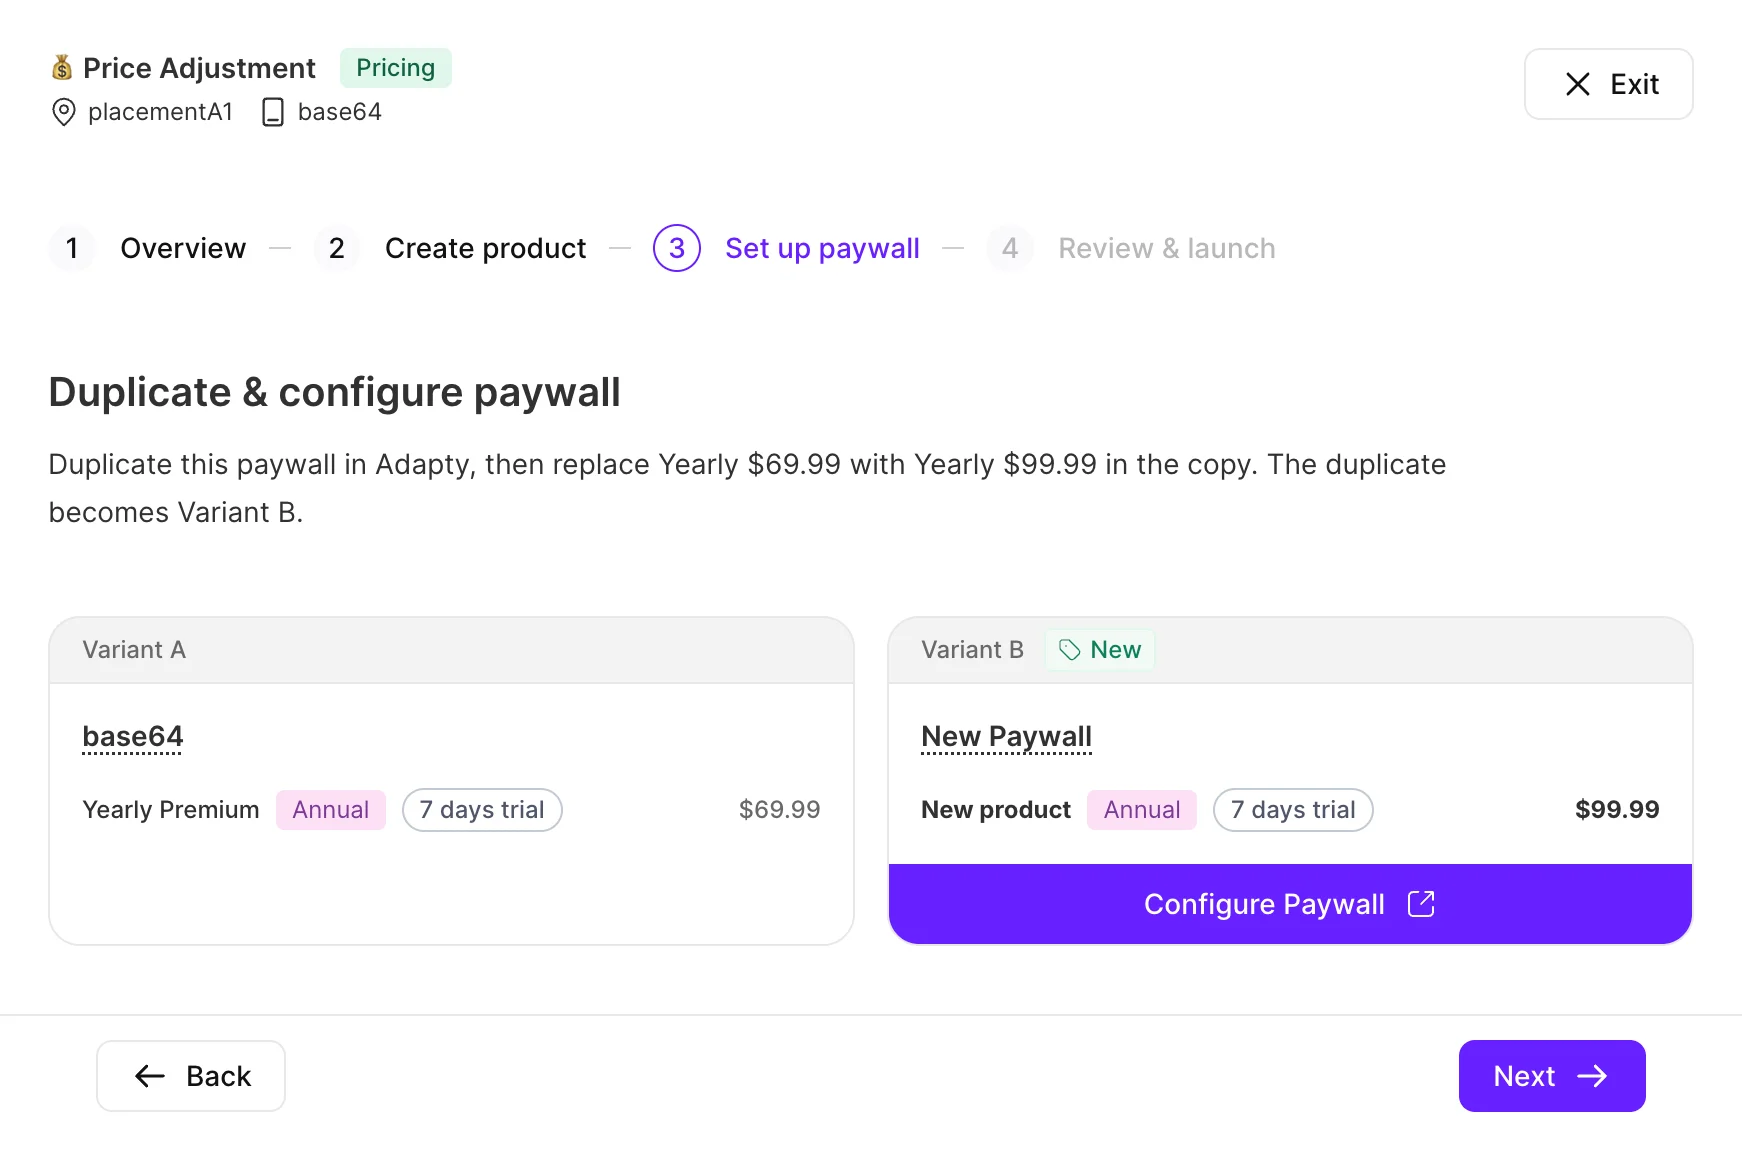
Task: Click the 7 days trial chip in Variant B
Action: coord(1293,810)
